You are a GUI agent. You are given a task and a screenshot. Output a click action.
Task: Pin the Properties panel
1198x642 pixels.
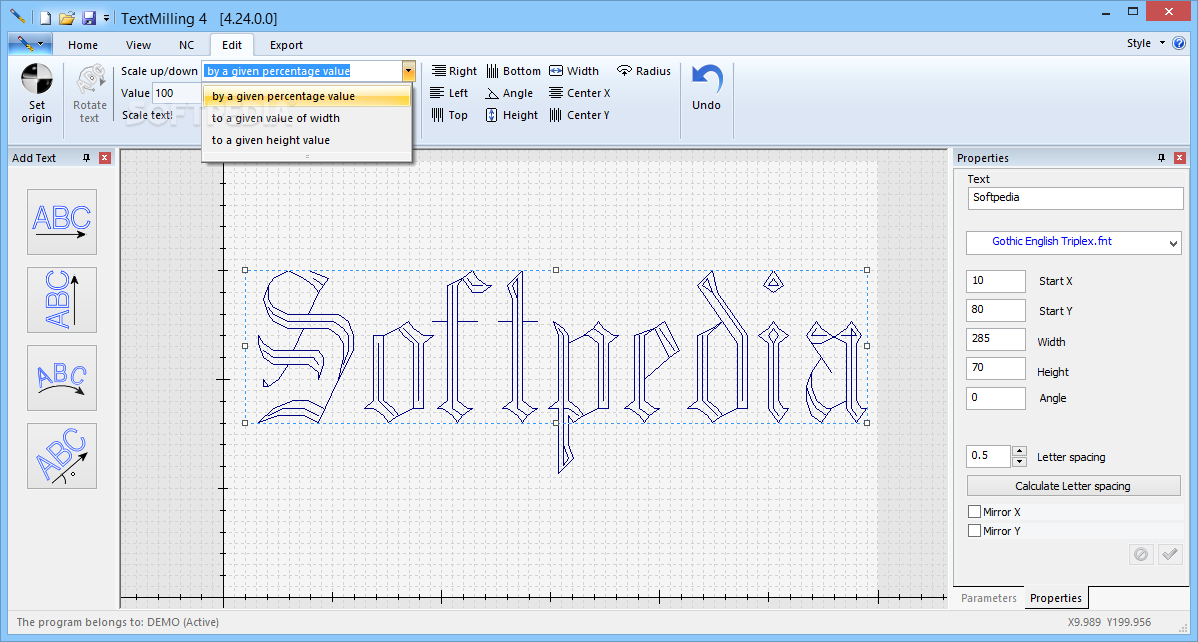click(x=1161, y=158)
